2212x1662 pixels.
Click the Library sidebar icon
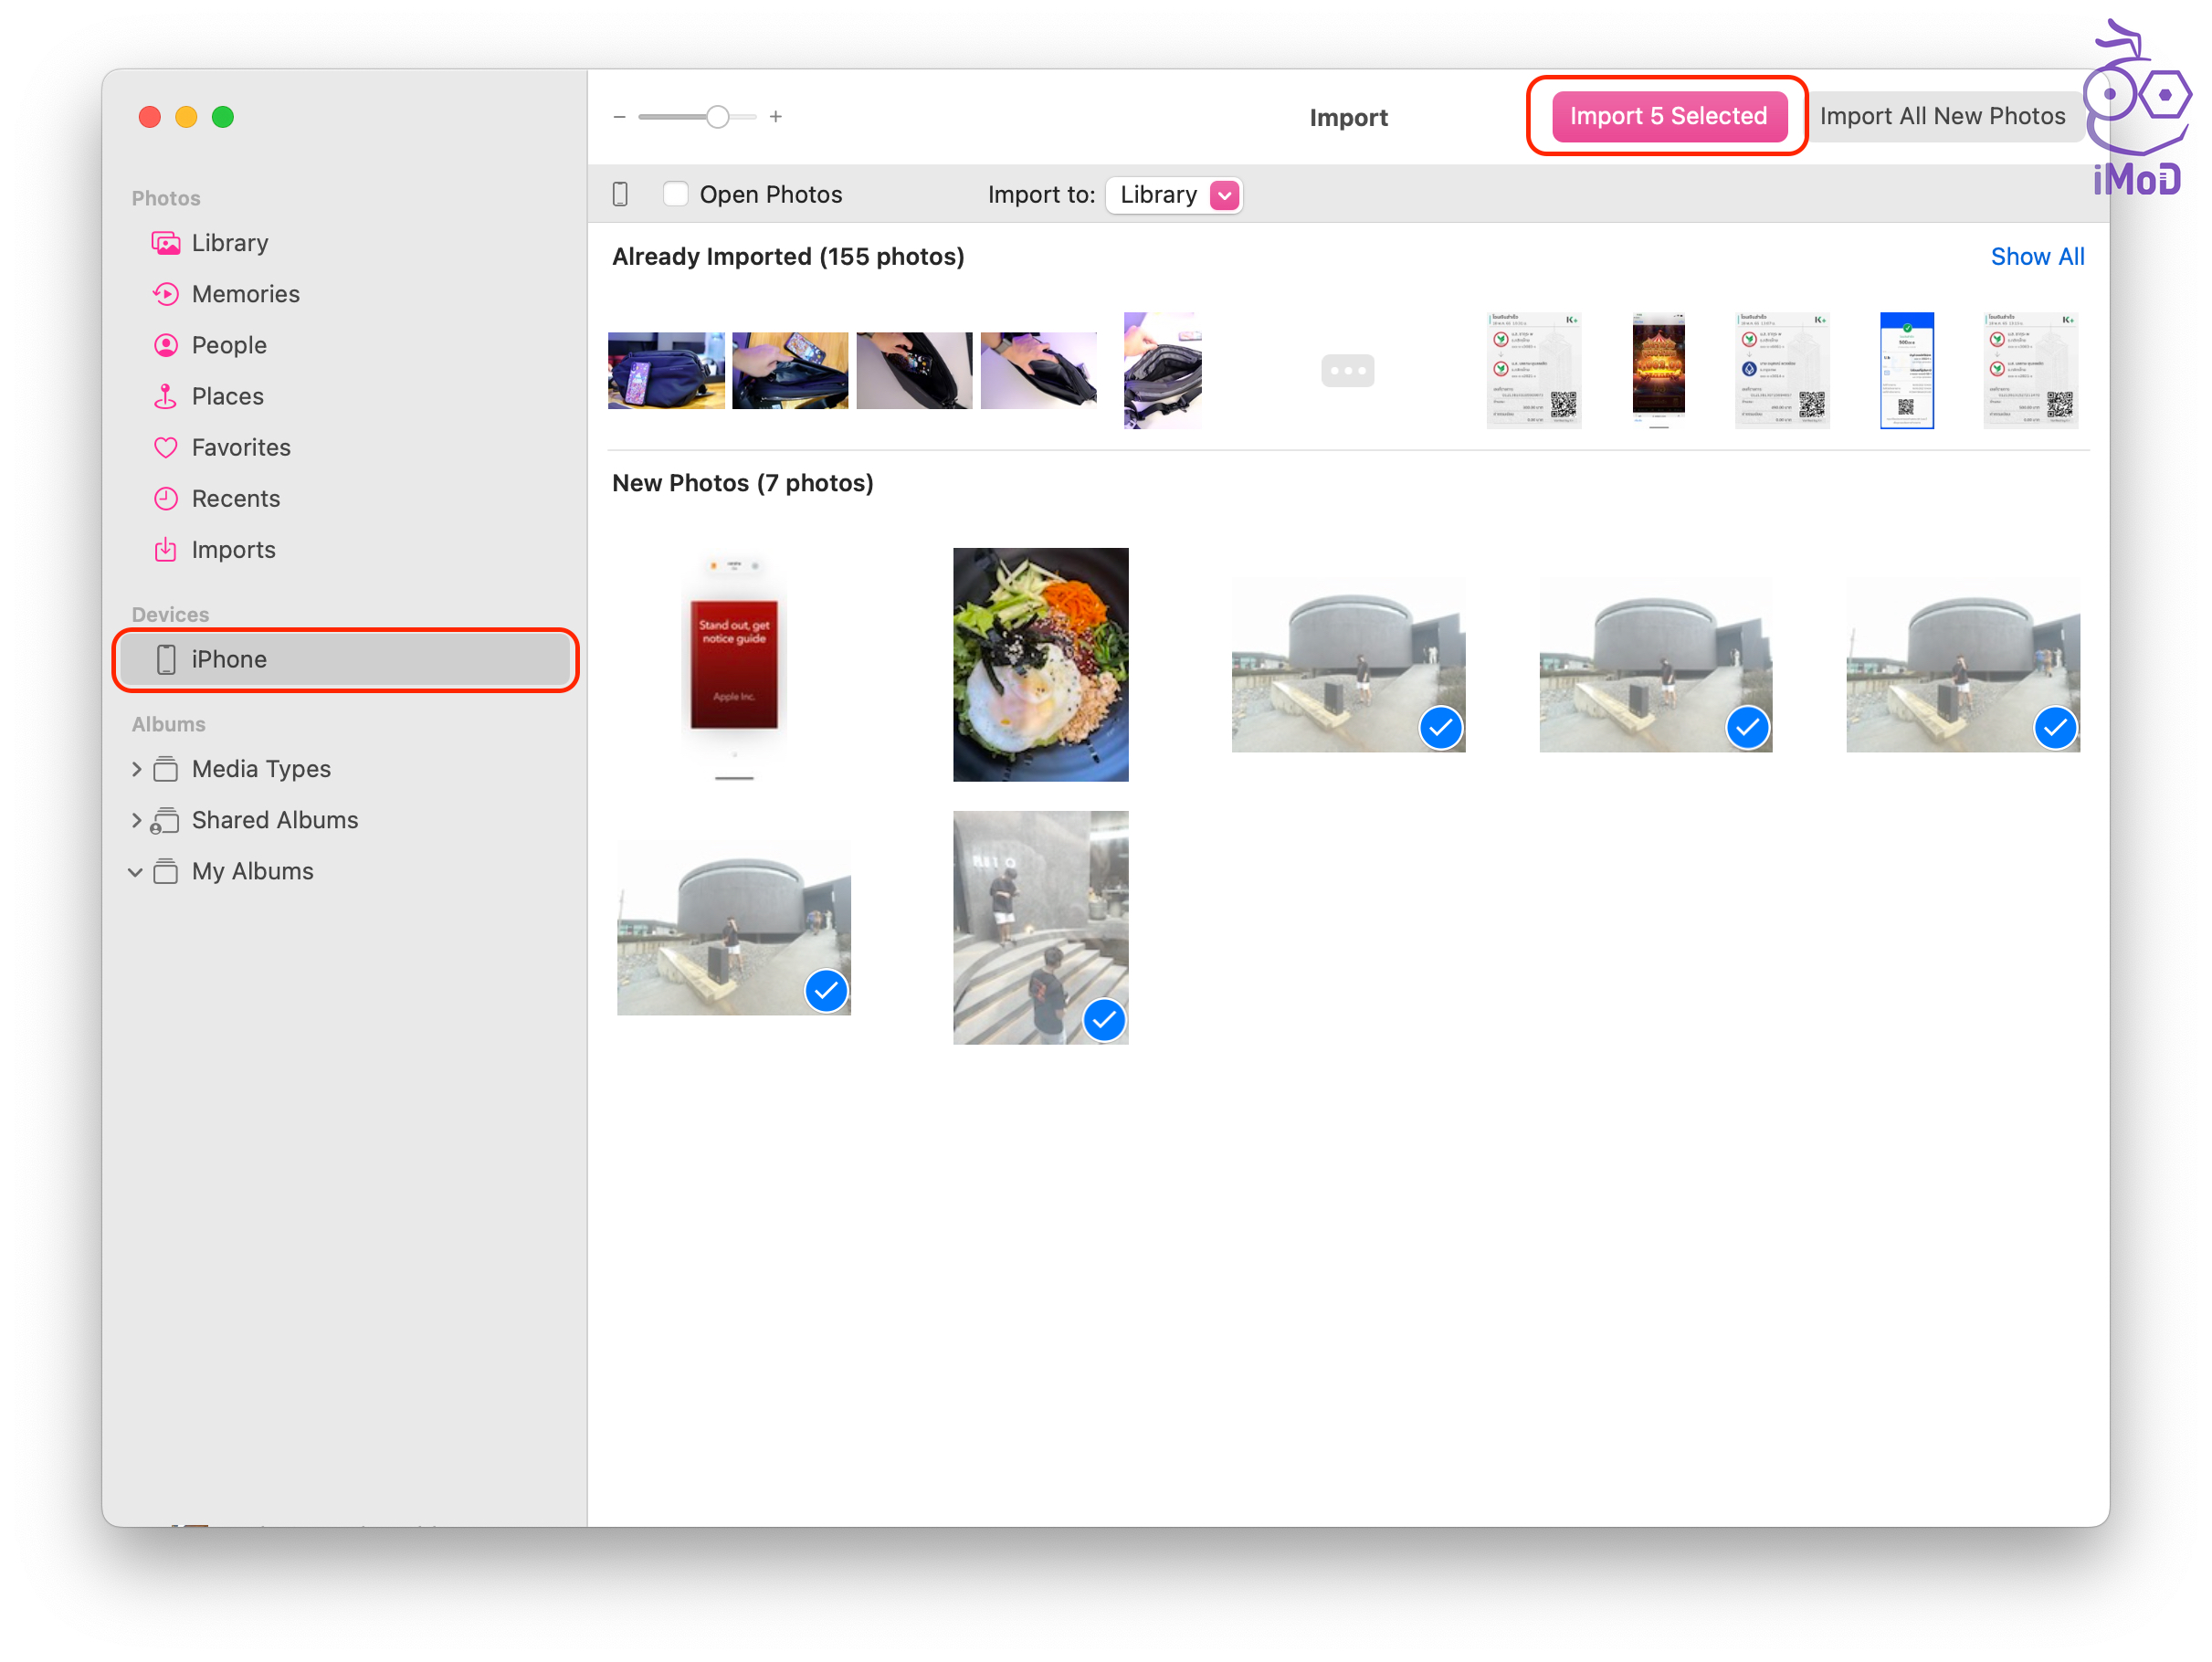166,243
